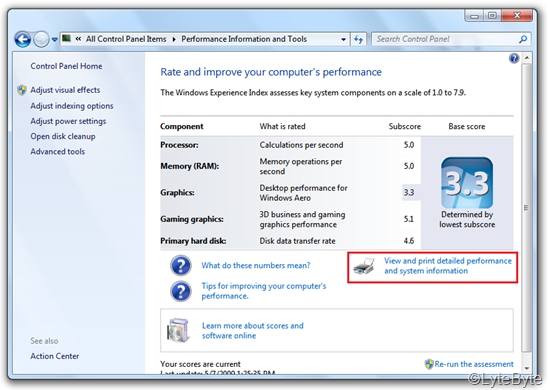Screen dimensions: 550x390
Task: Click the Back navigation arrow button
Action: (23, 39)
